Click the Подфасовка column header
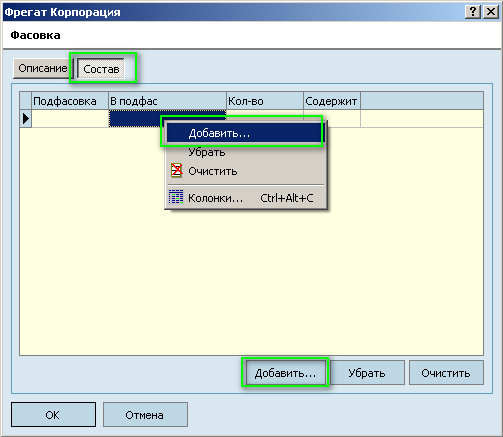Viewport: 503px width, 437px height. [x=70, y=101]
